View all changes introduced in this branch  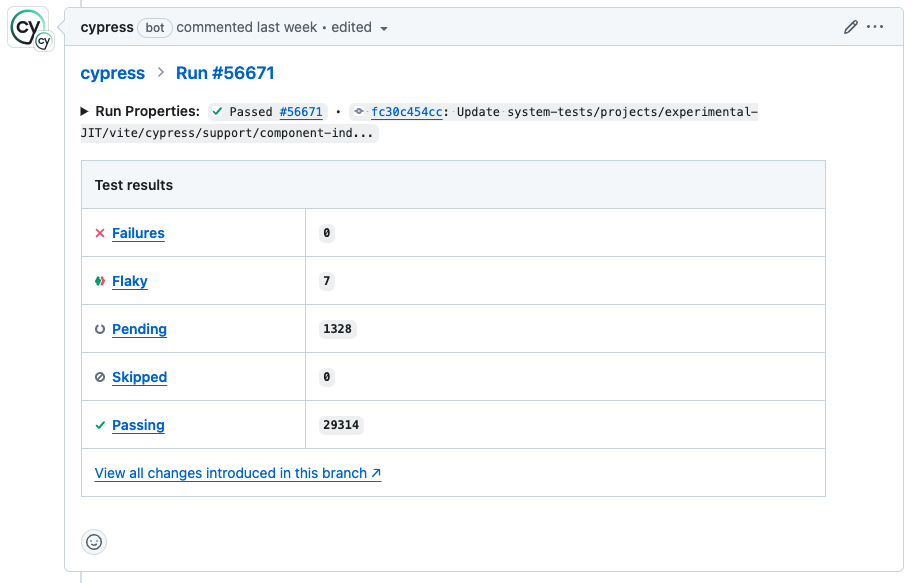tap(238, 473)
